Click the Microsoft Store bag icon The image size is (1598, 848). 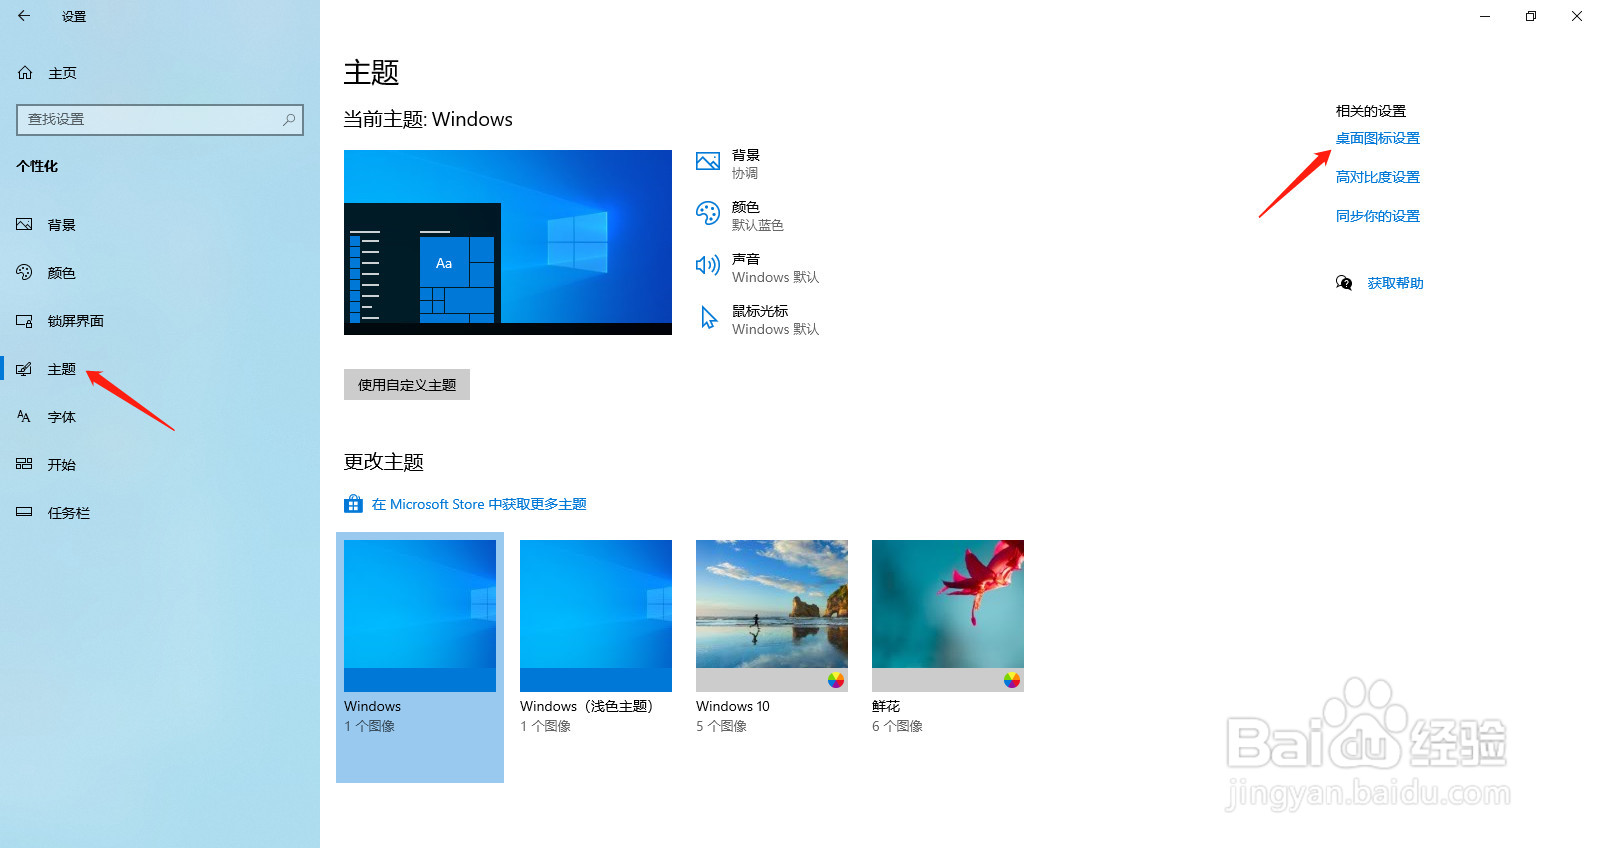click(x=353, y=504)
